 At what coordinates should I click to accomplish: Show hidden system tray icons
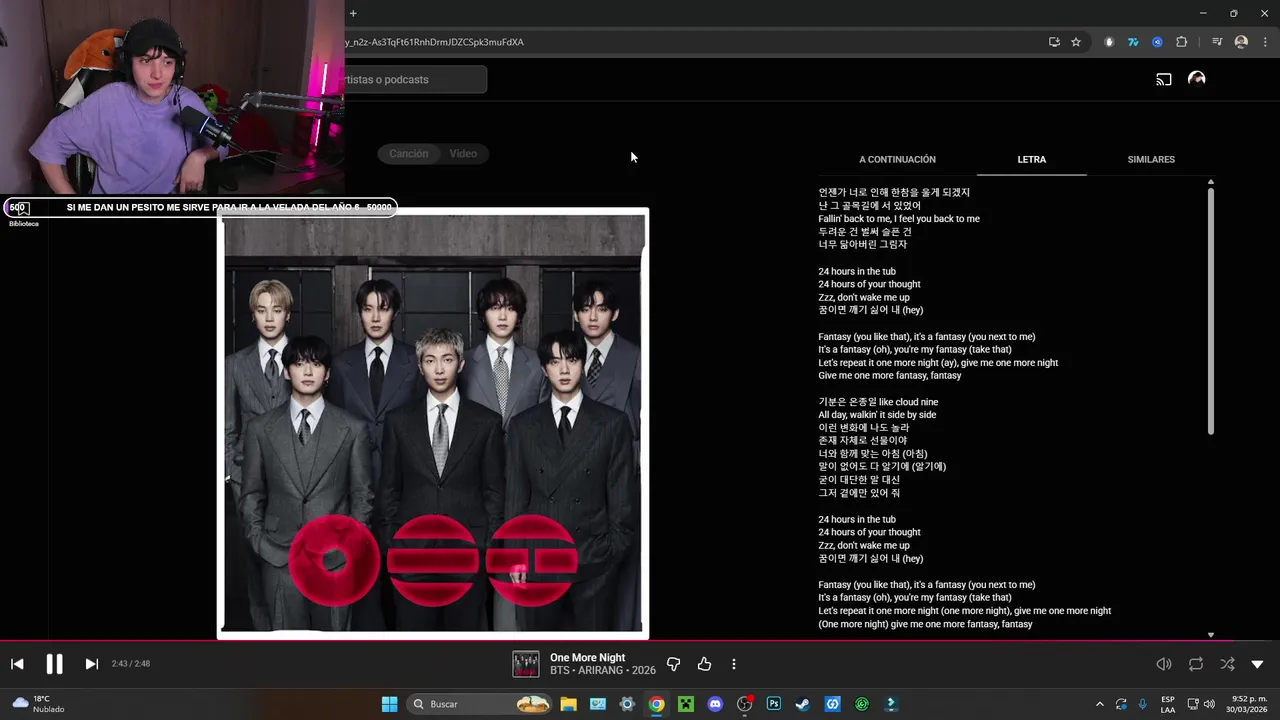click(x=1100, y=704)
